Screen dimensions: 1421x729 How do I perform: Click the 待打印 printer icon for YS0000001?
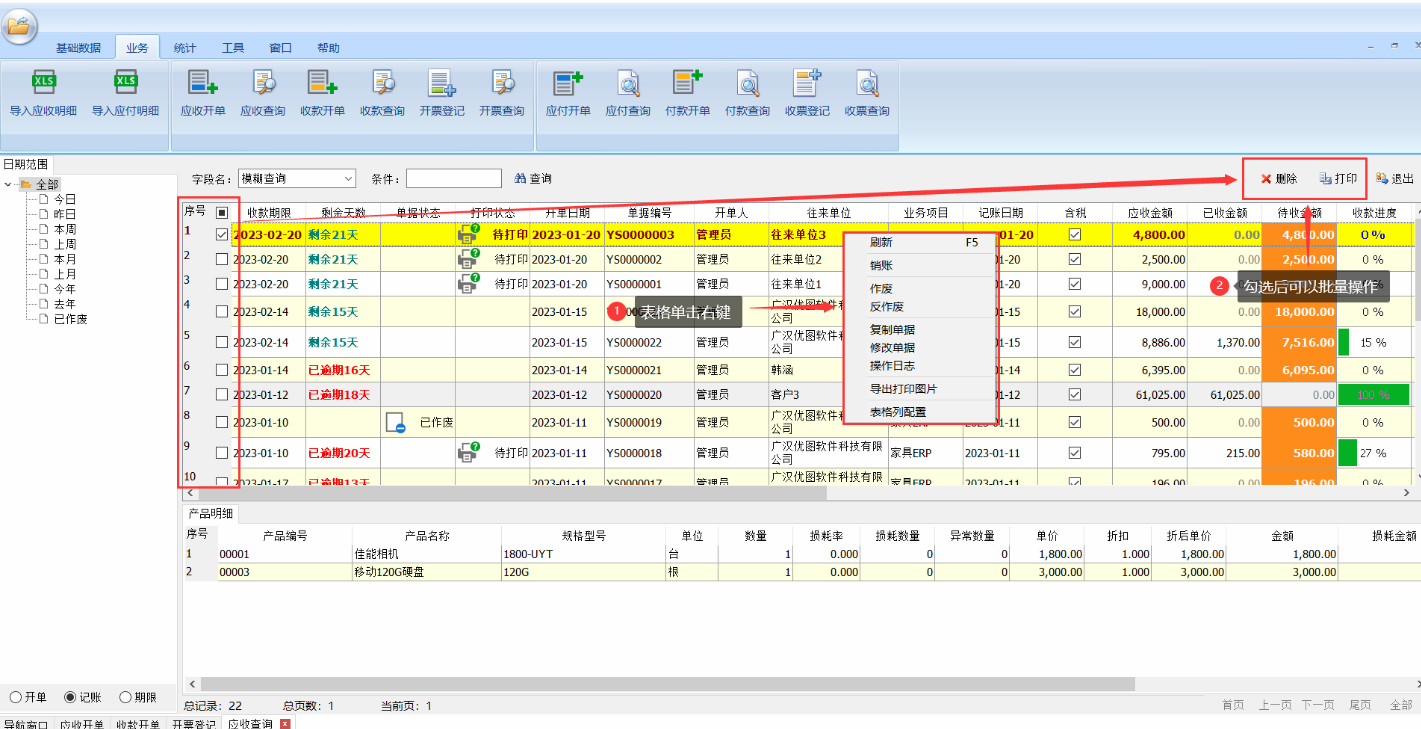pyautogui.click(x=468, y=284)
